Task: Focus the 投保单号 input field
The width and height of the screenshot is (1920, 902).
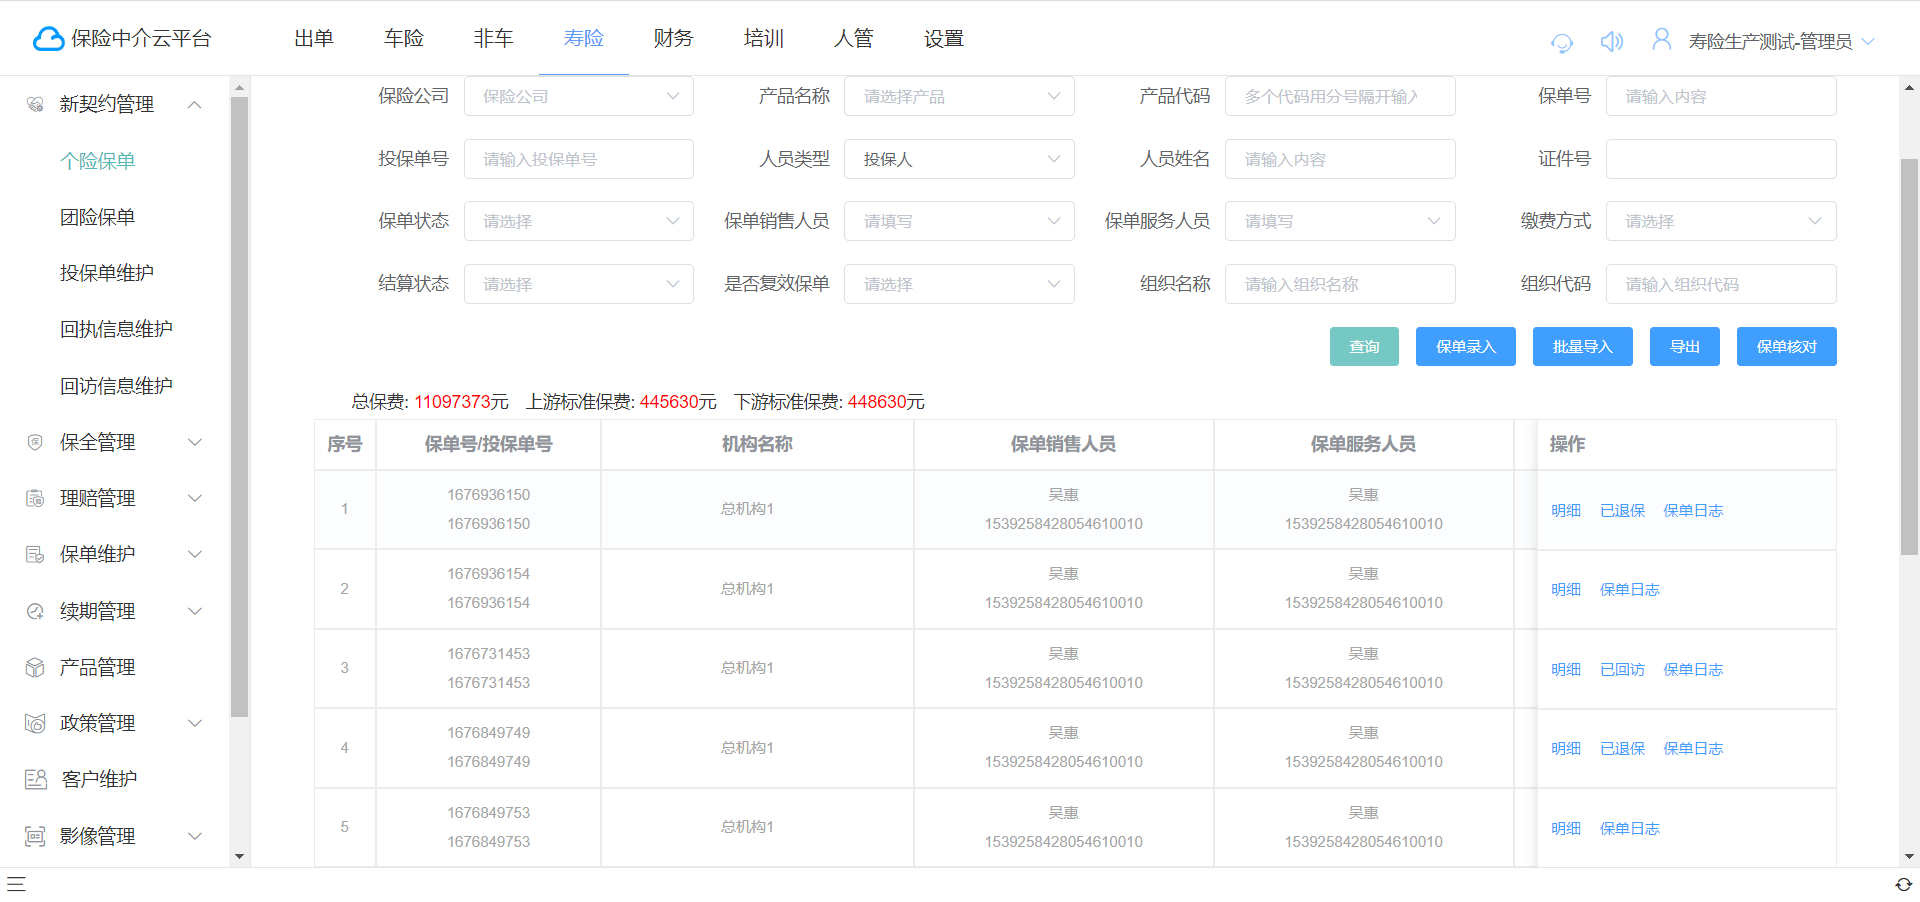Action: click(x=579, y=159)
